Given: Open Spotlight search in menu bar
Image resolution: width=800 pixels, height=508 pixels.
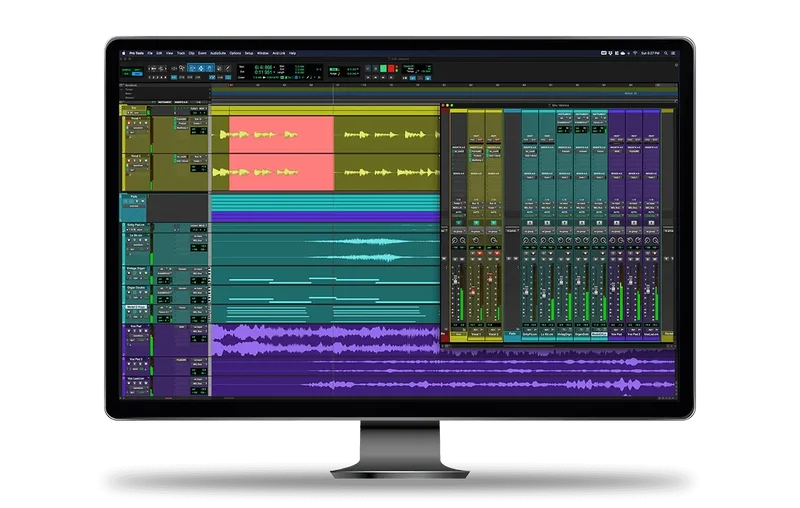Looking at the screenshot, I should tap(666, 53).
